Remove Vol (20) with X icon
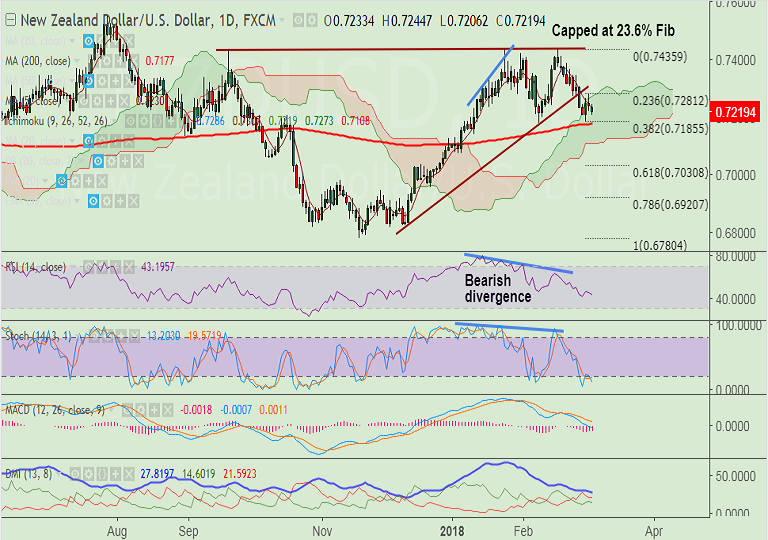 (x=102, y=181)
